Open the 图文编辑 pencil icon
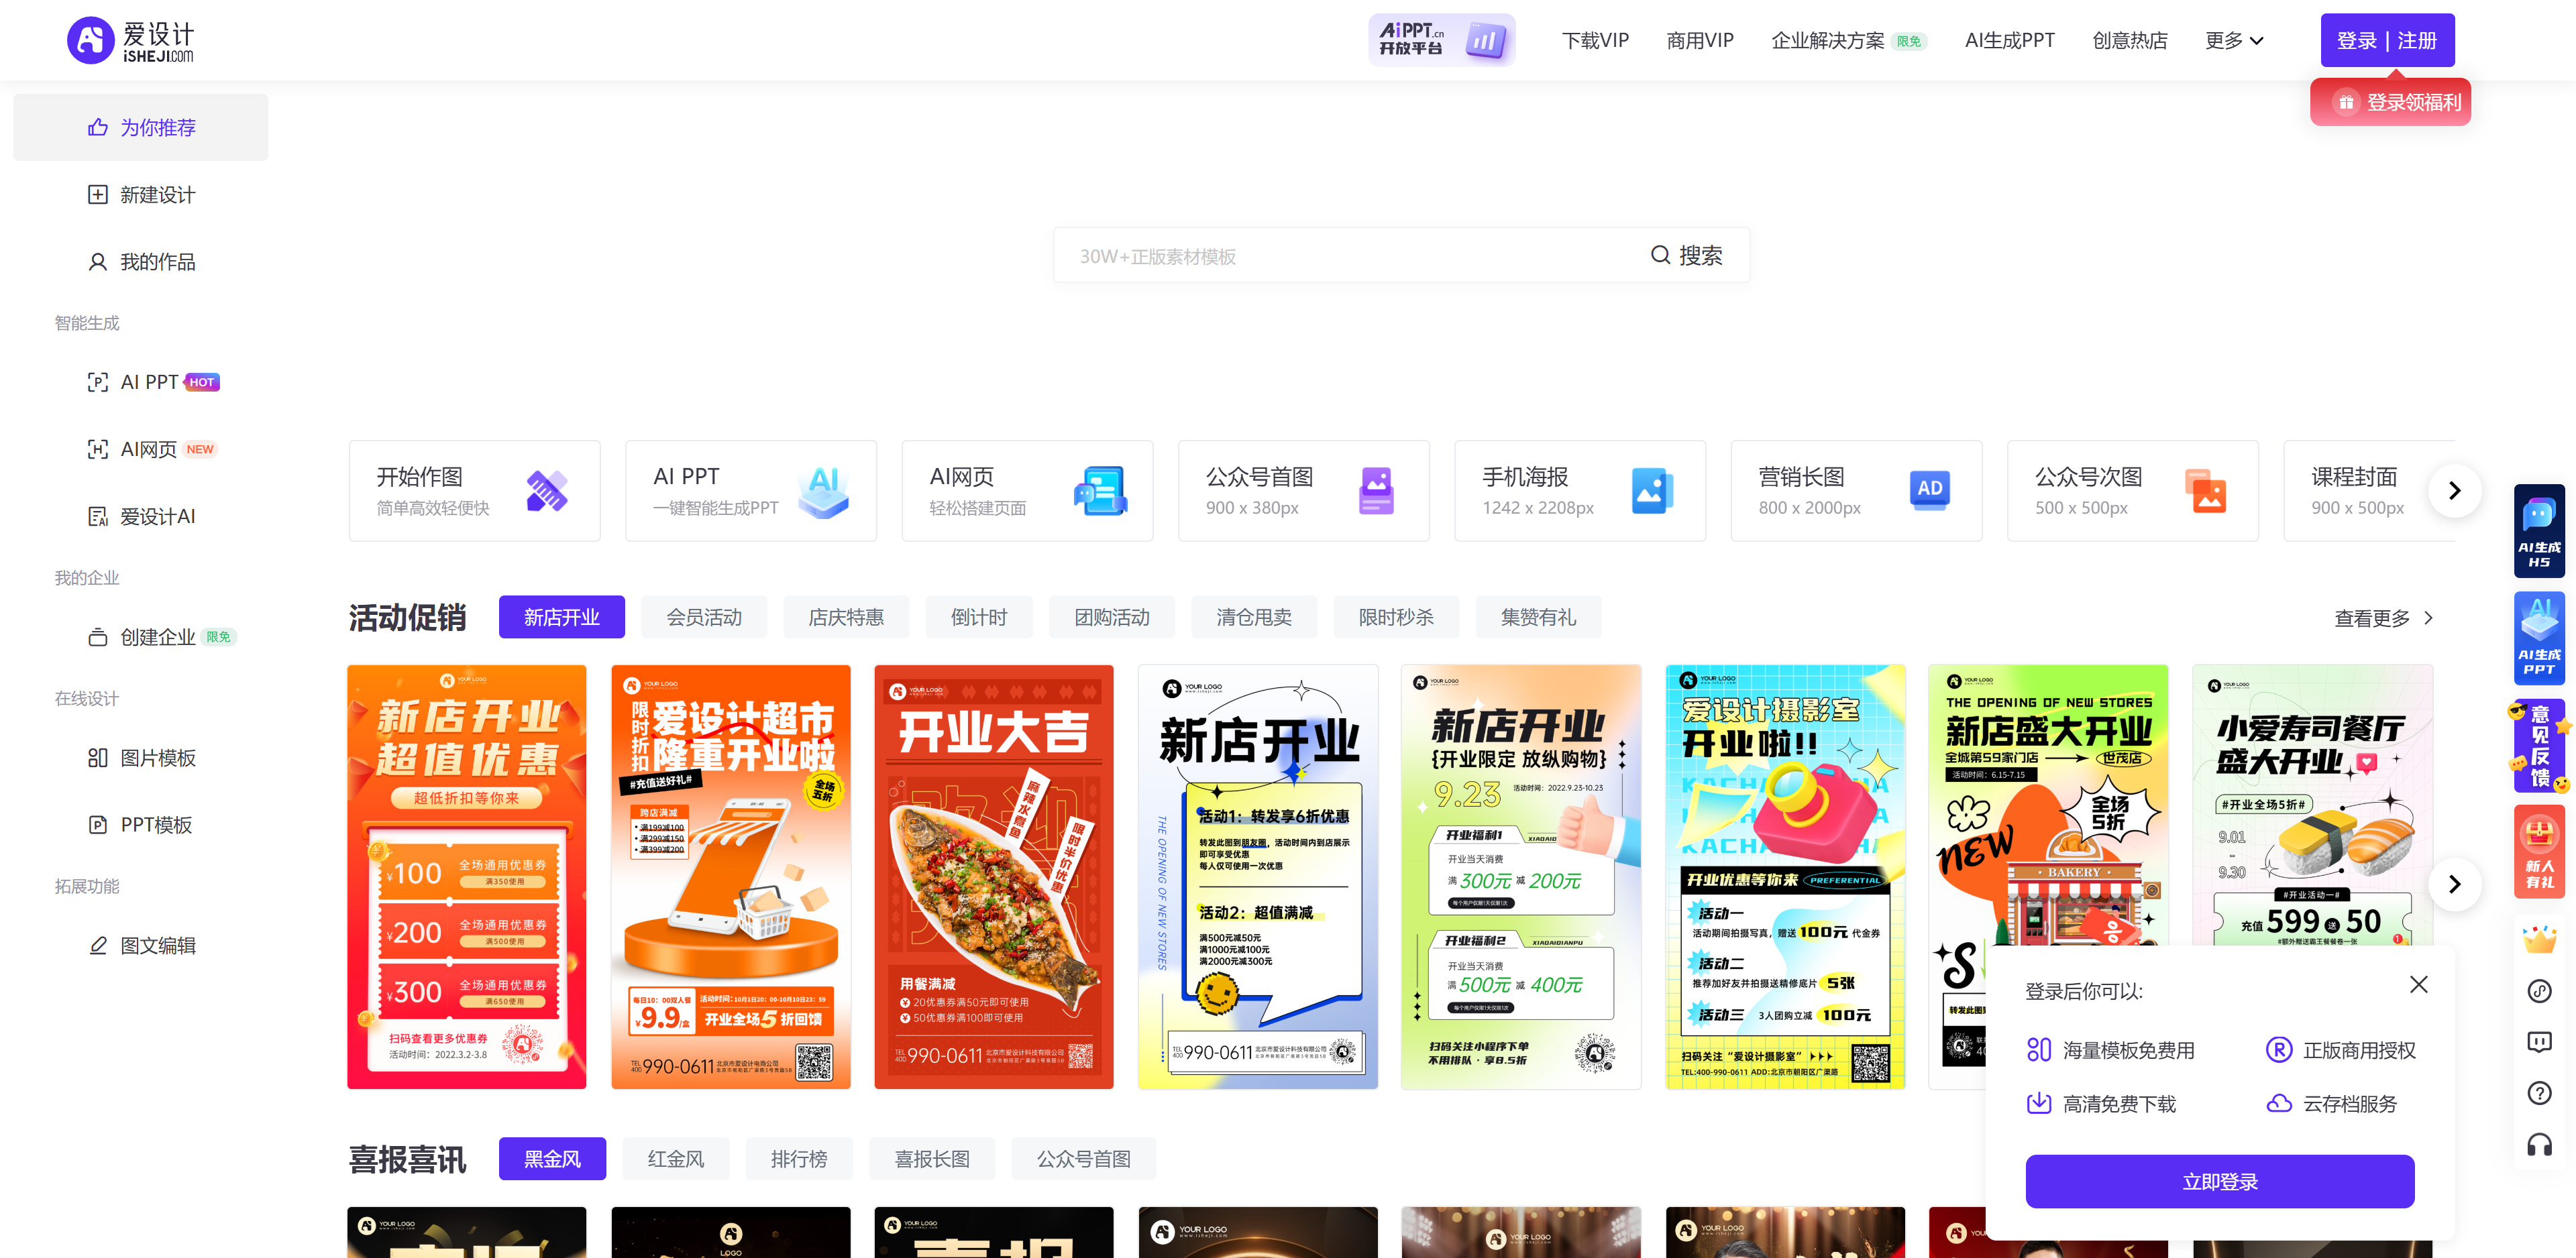The image size is (2576, 1258). [x=97, y=945]
